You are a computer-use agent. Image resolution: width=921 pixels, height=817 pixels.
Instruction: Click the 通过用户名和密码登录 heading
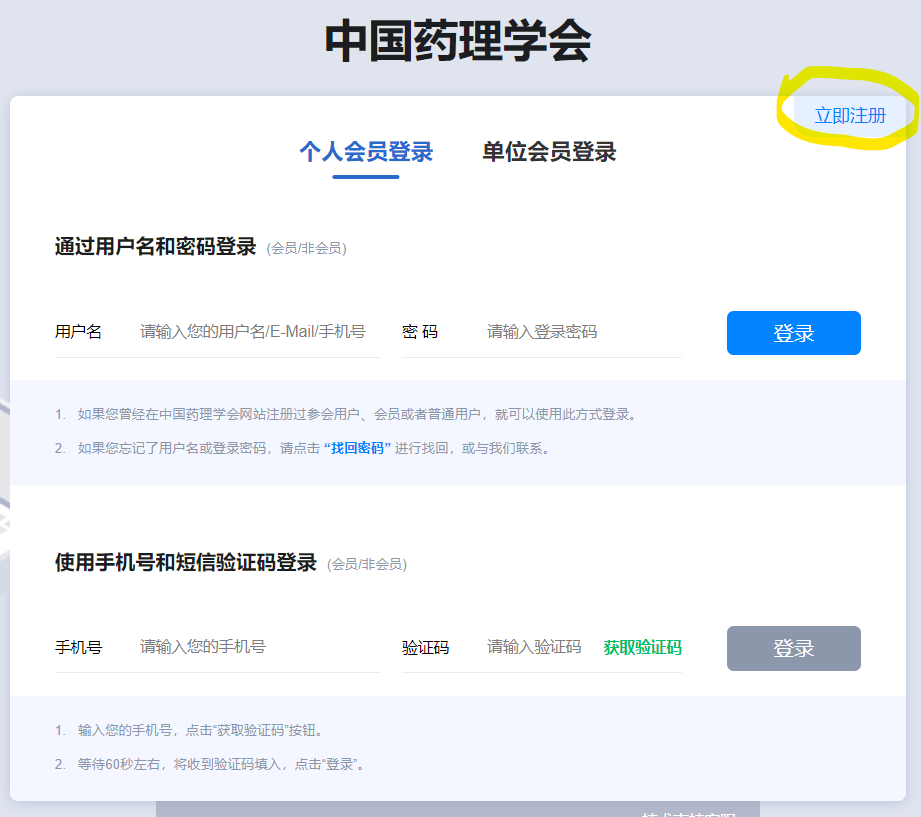point(156,247)
